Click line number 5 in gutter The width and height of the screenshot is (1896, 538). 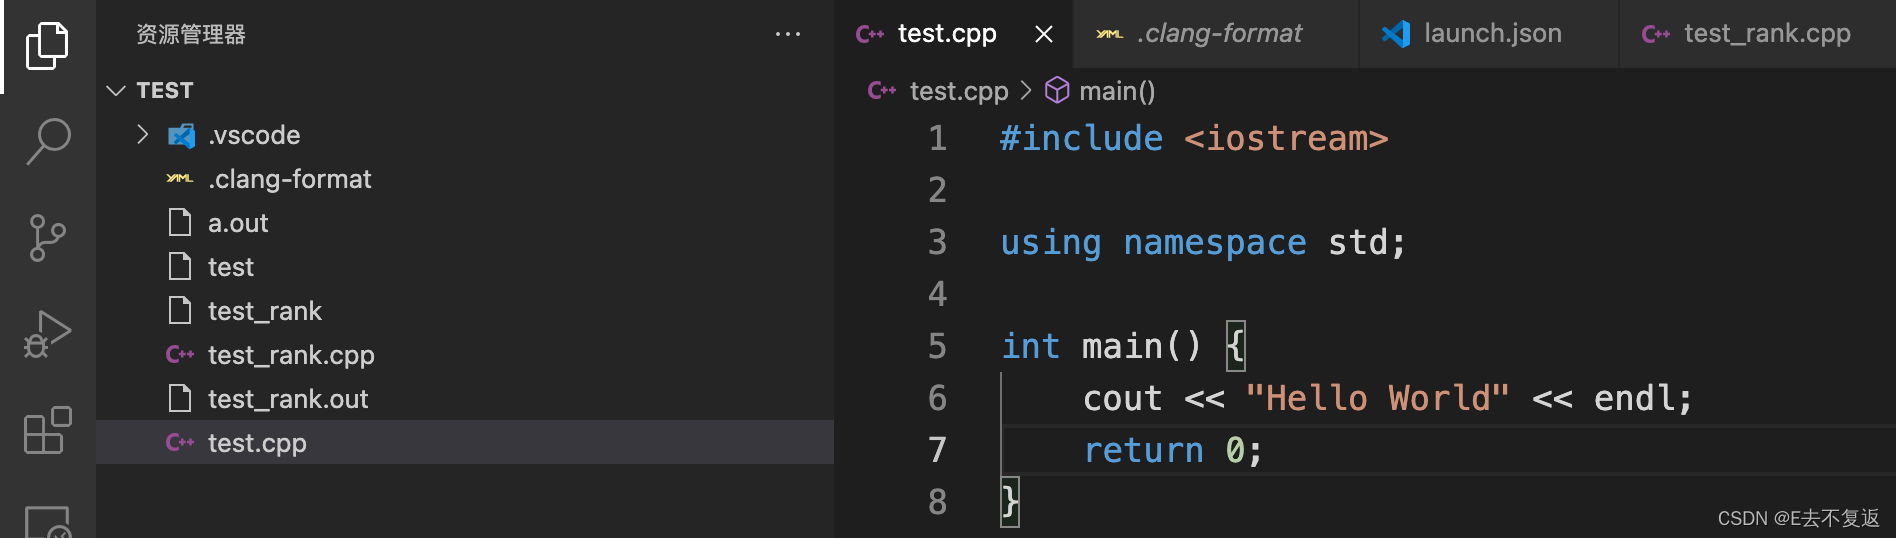pos(937,346)
